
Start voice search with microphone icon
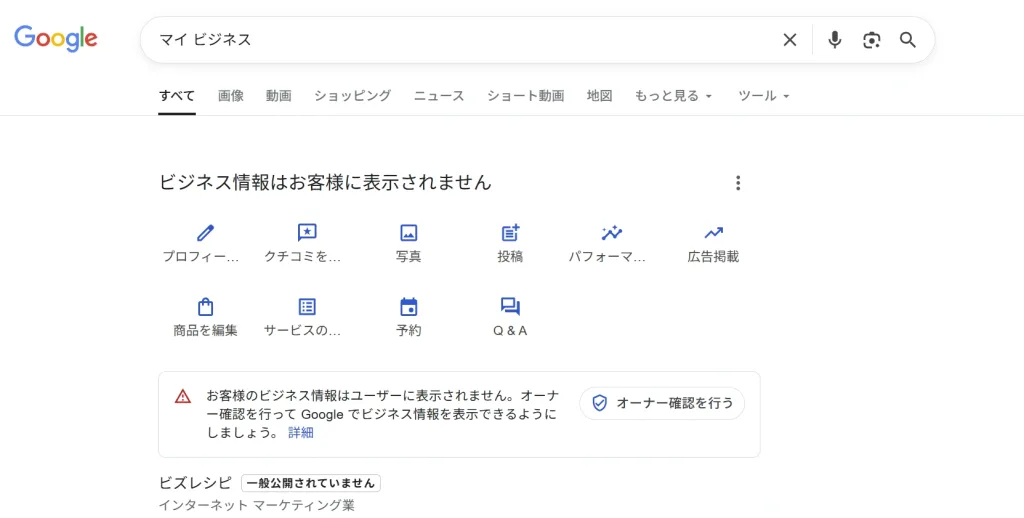835,40
